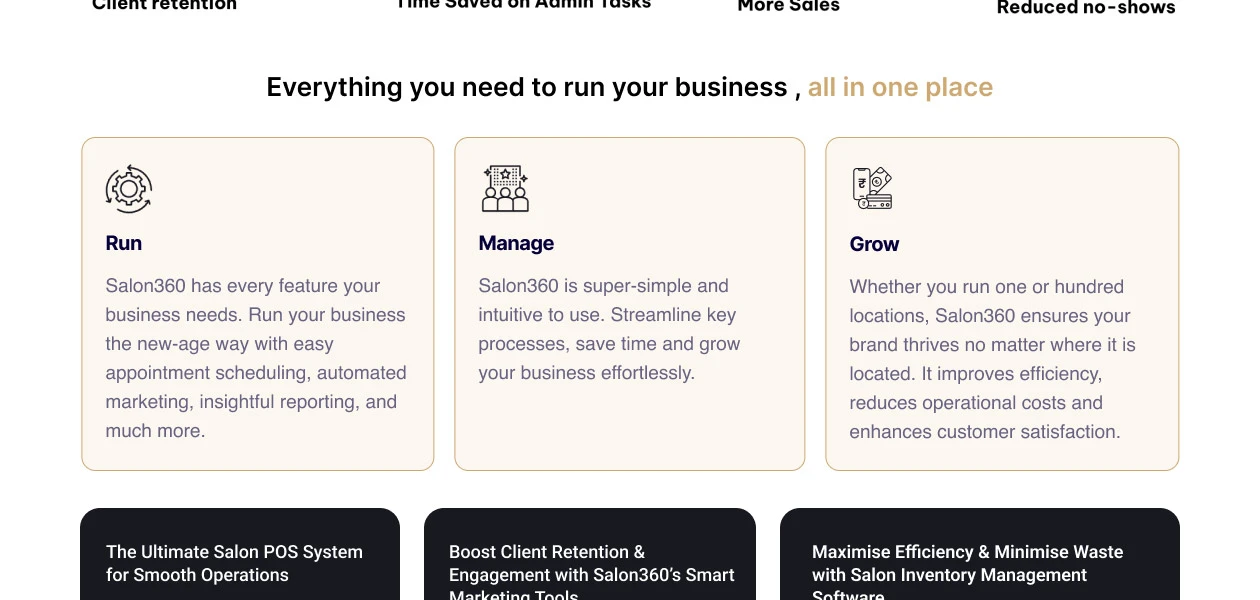The image size is (1260, 600).
Task: Click the Manage team icon
Action: coord(505,189)
